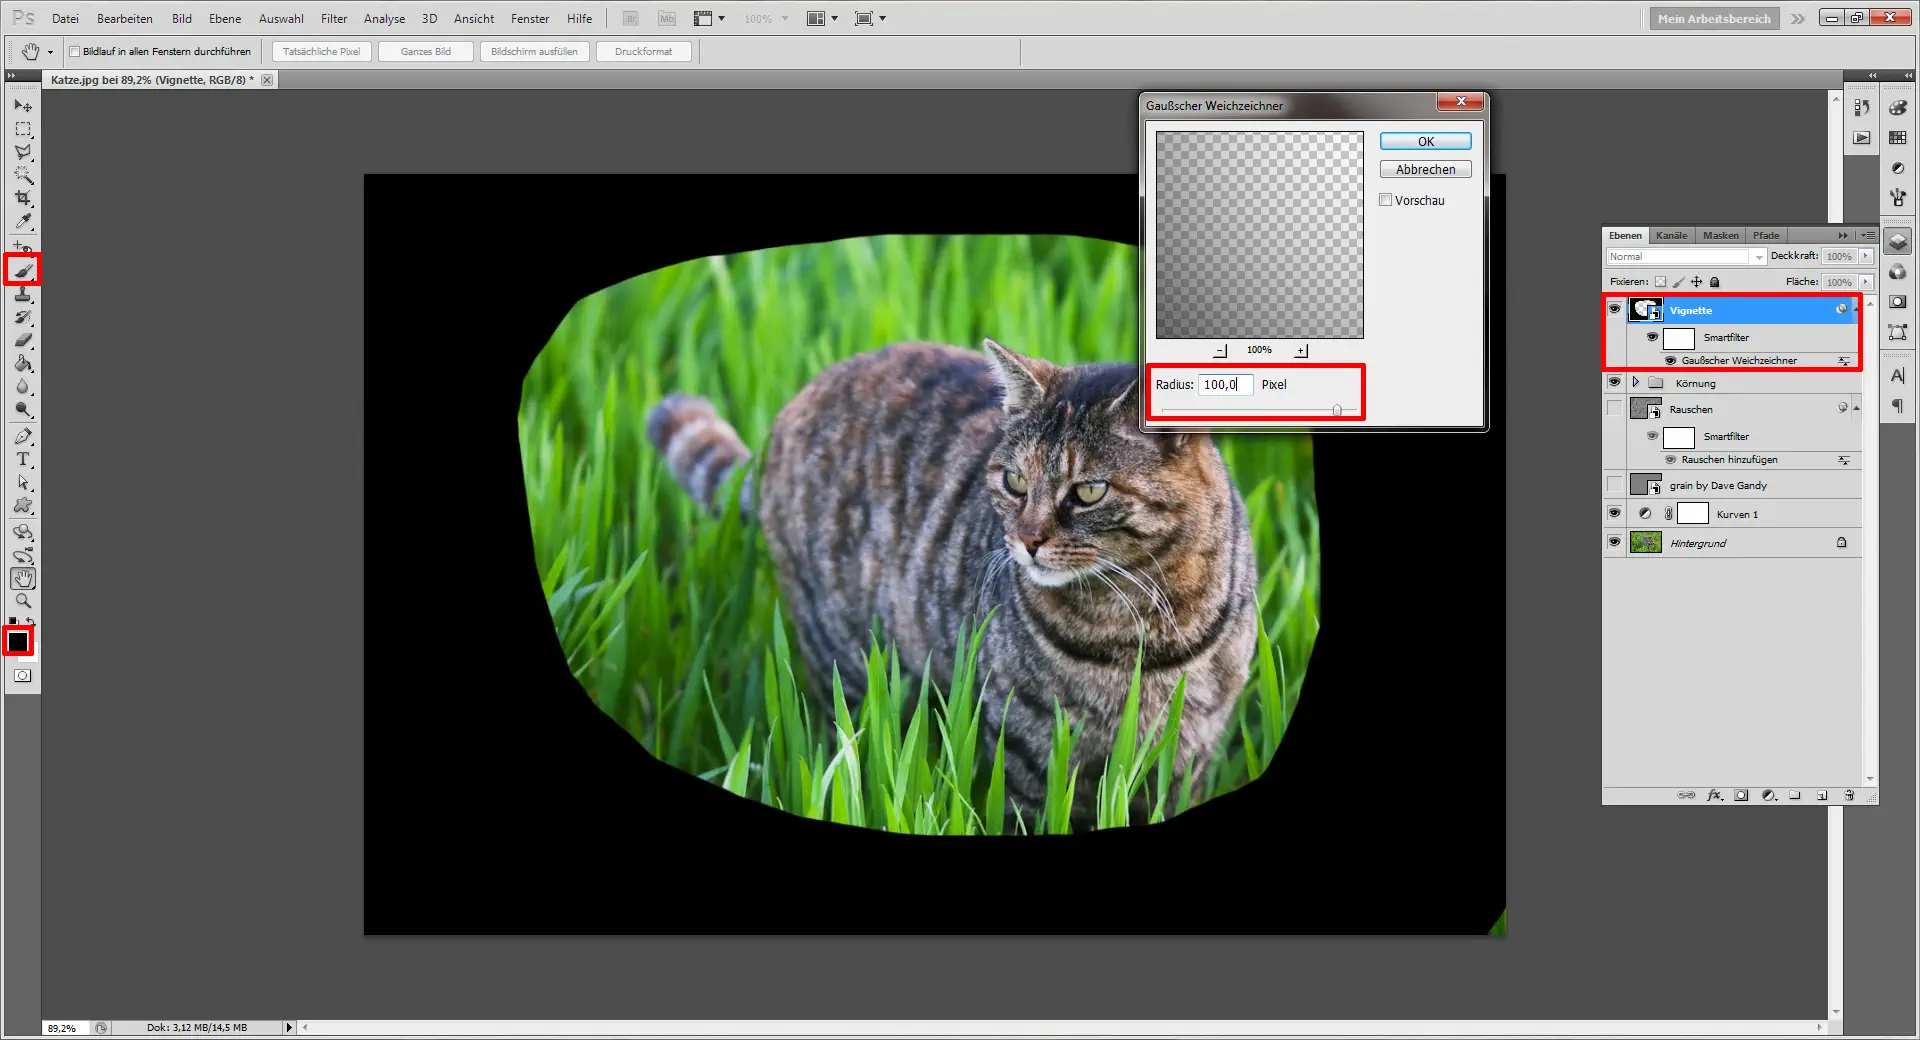
Task: Click the Ganzes Bild button
Action: (425, 51)
